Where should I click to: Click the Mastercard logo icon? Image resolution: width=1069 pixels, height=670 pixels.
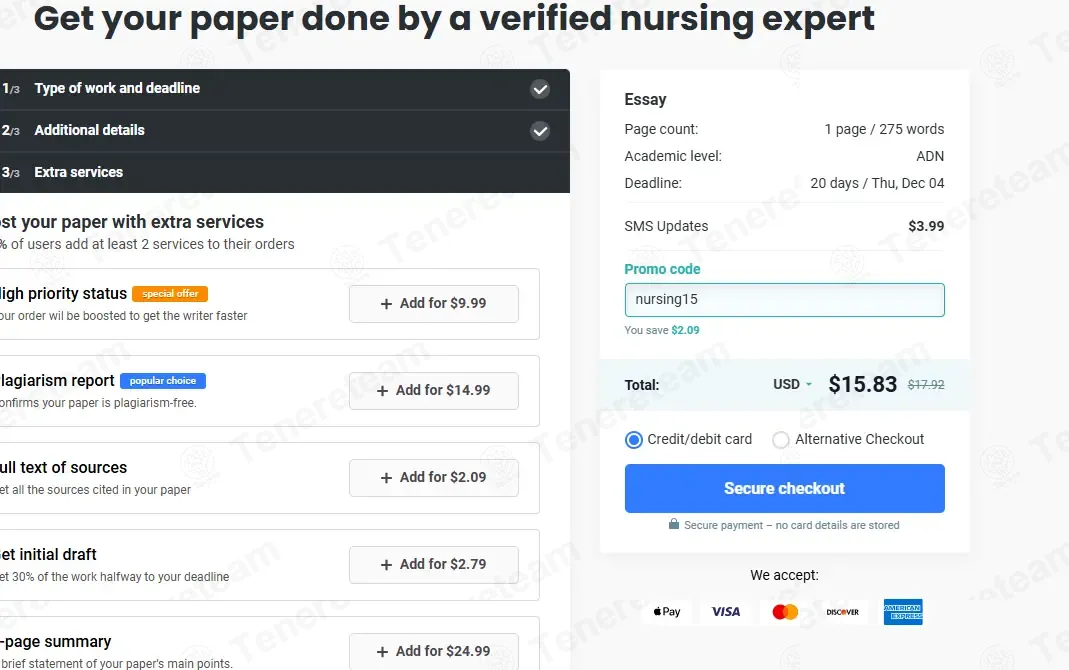785,612
